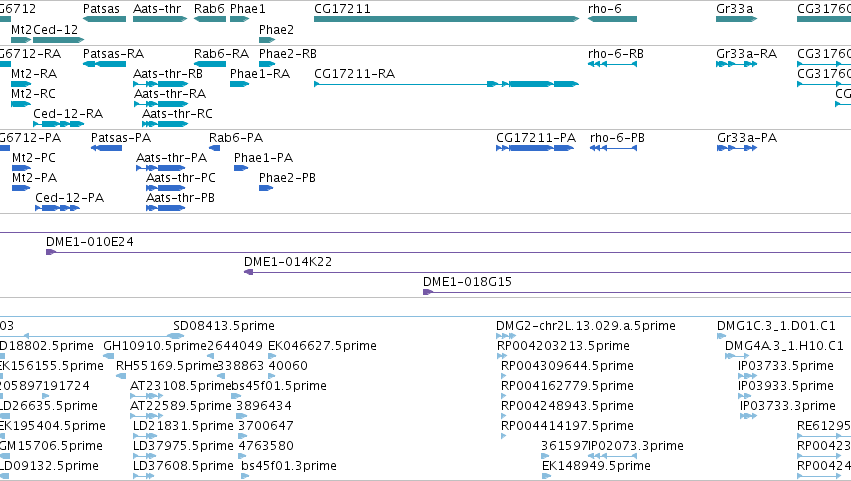Click the Mt2-RC transcript label
The image size is (851, 481).
[33, 94]
